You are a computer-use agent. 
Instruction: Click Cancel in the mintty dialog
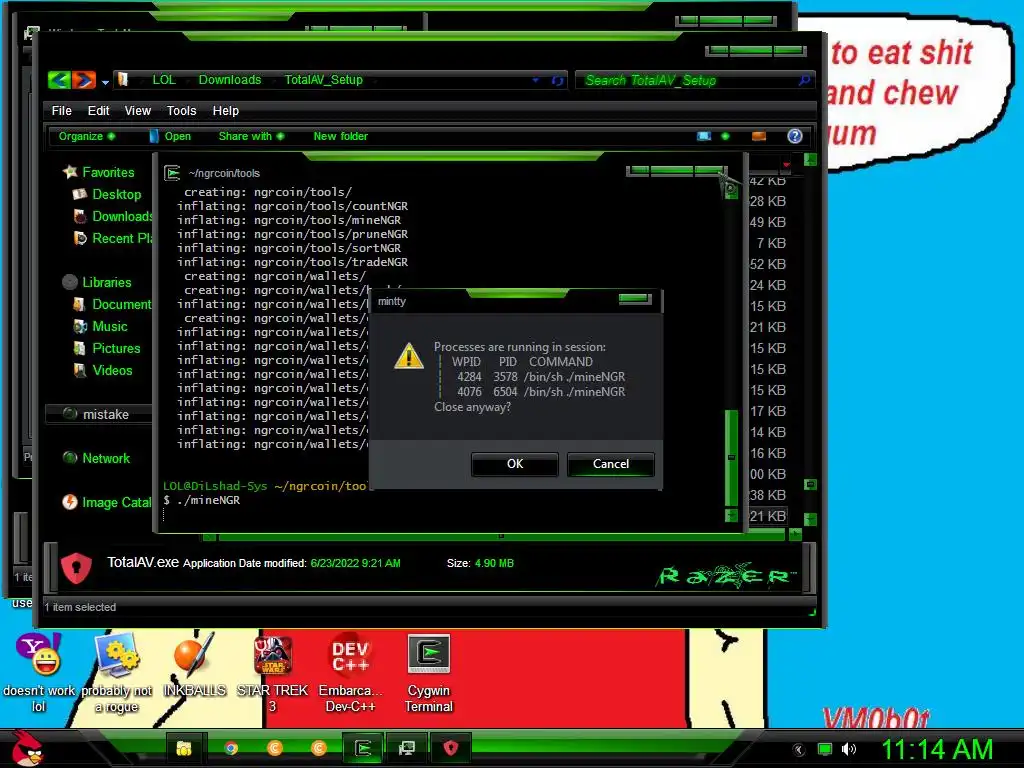click(611, 464)
